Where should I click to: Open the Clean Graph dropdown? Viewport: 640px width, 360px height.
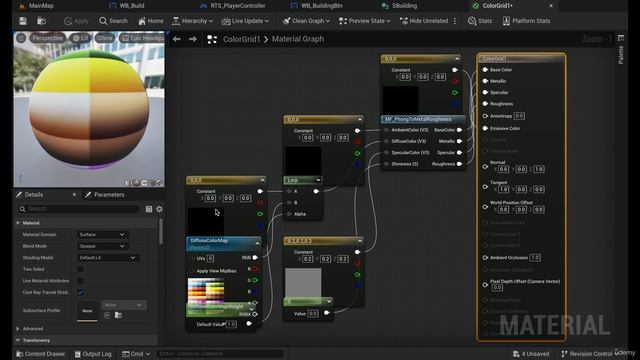pyautogui.click(x=306, y=21)
